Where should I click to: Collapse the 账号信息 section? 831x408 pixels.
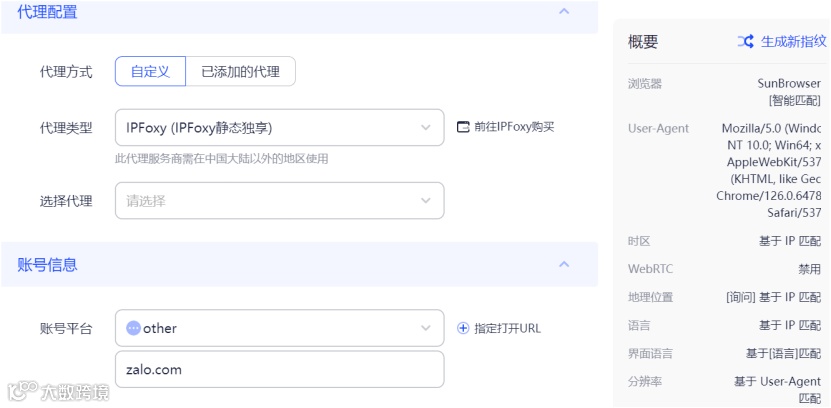[x=563, y=265]
